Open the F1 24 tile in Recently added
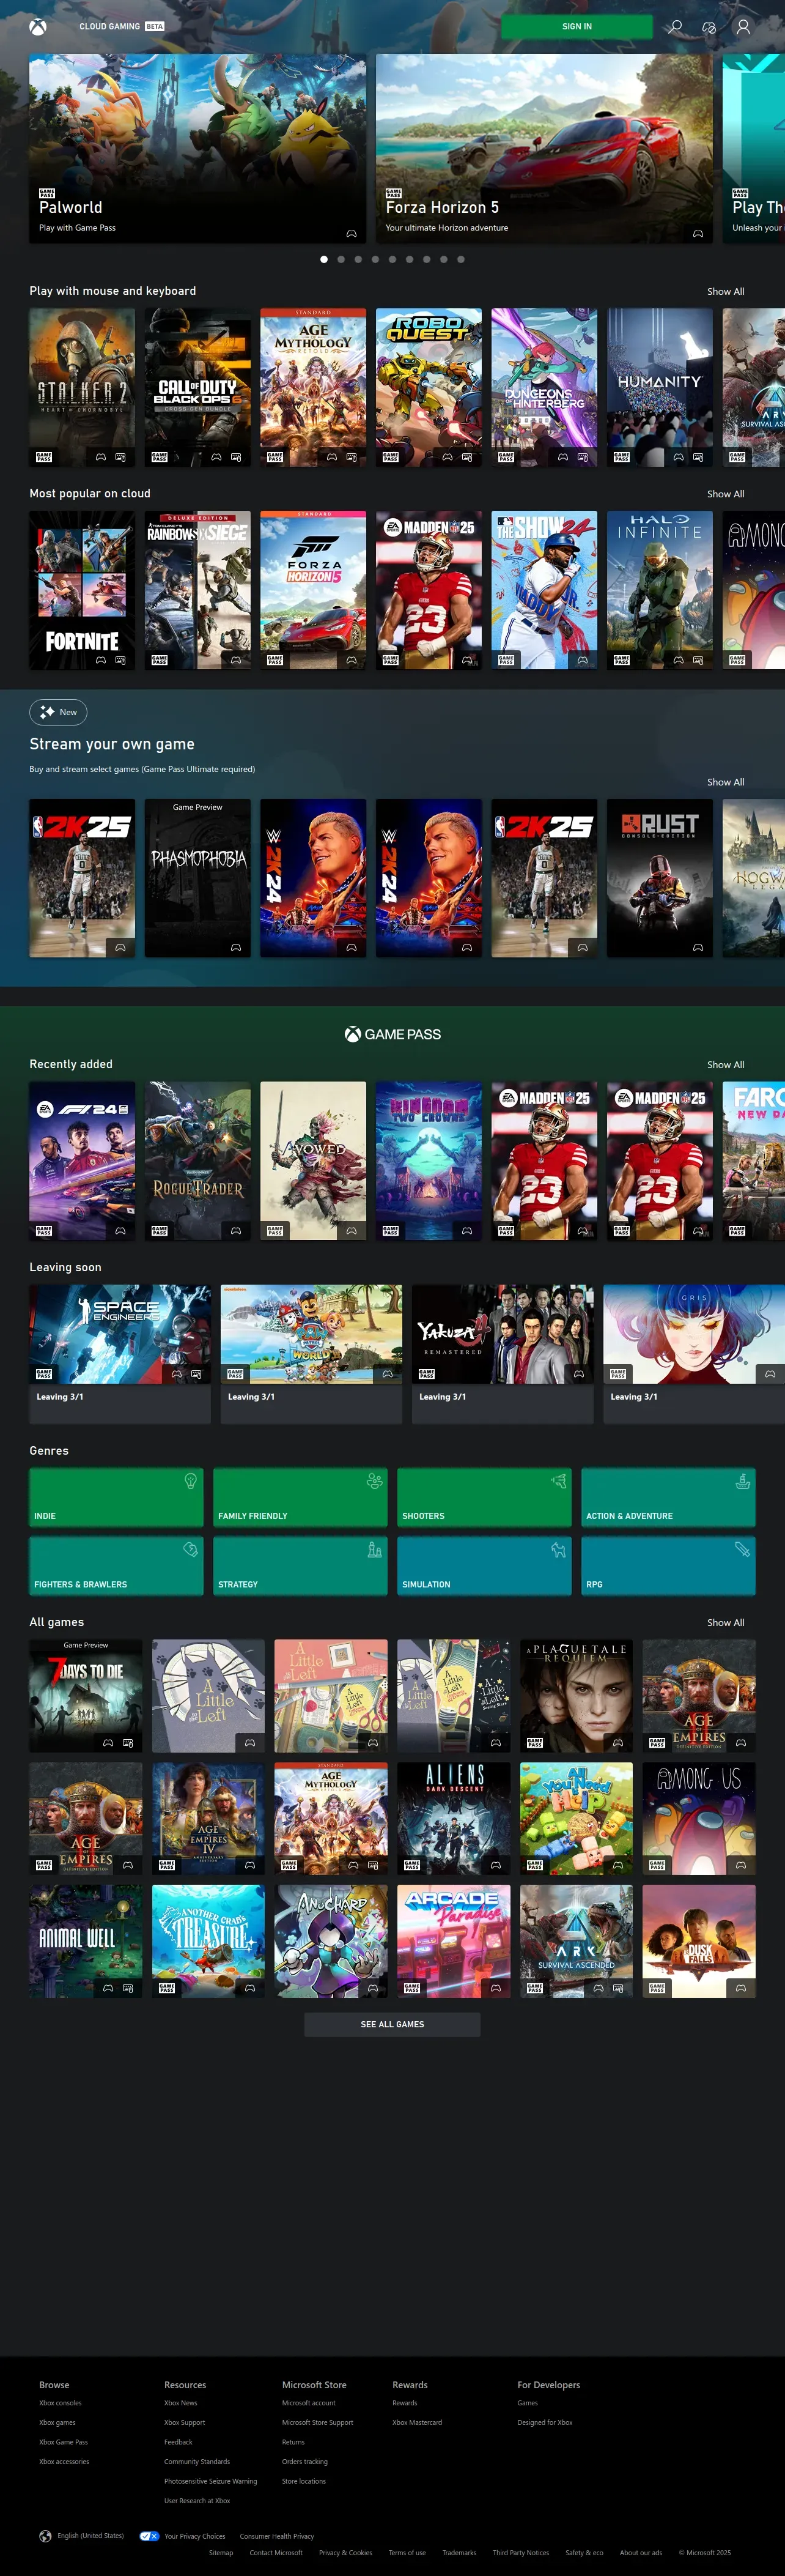785x2576 pixels. 82,1161
